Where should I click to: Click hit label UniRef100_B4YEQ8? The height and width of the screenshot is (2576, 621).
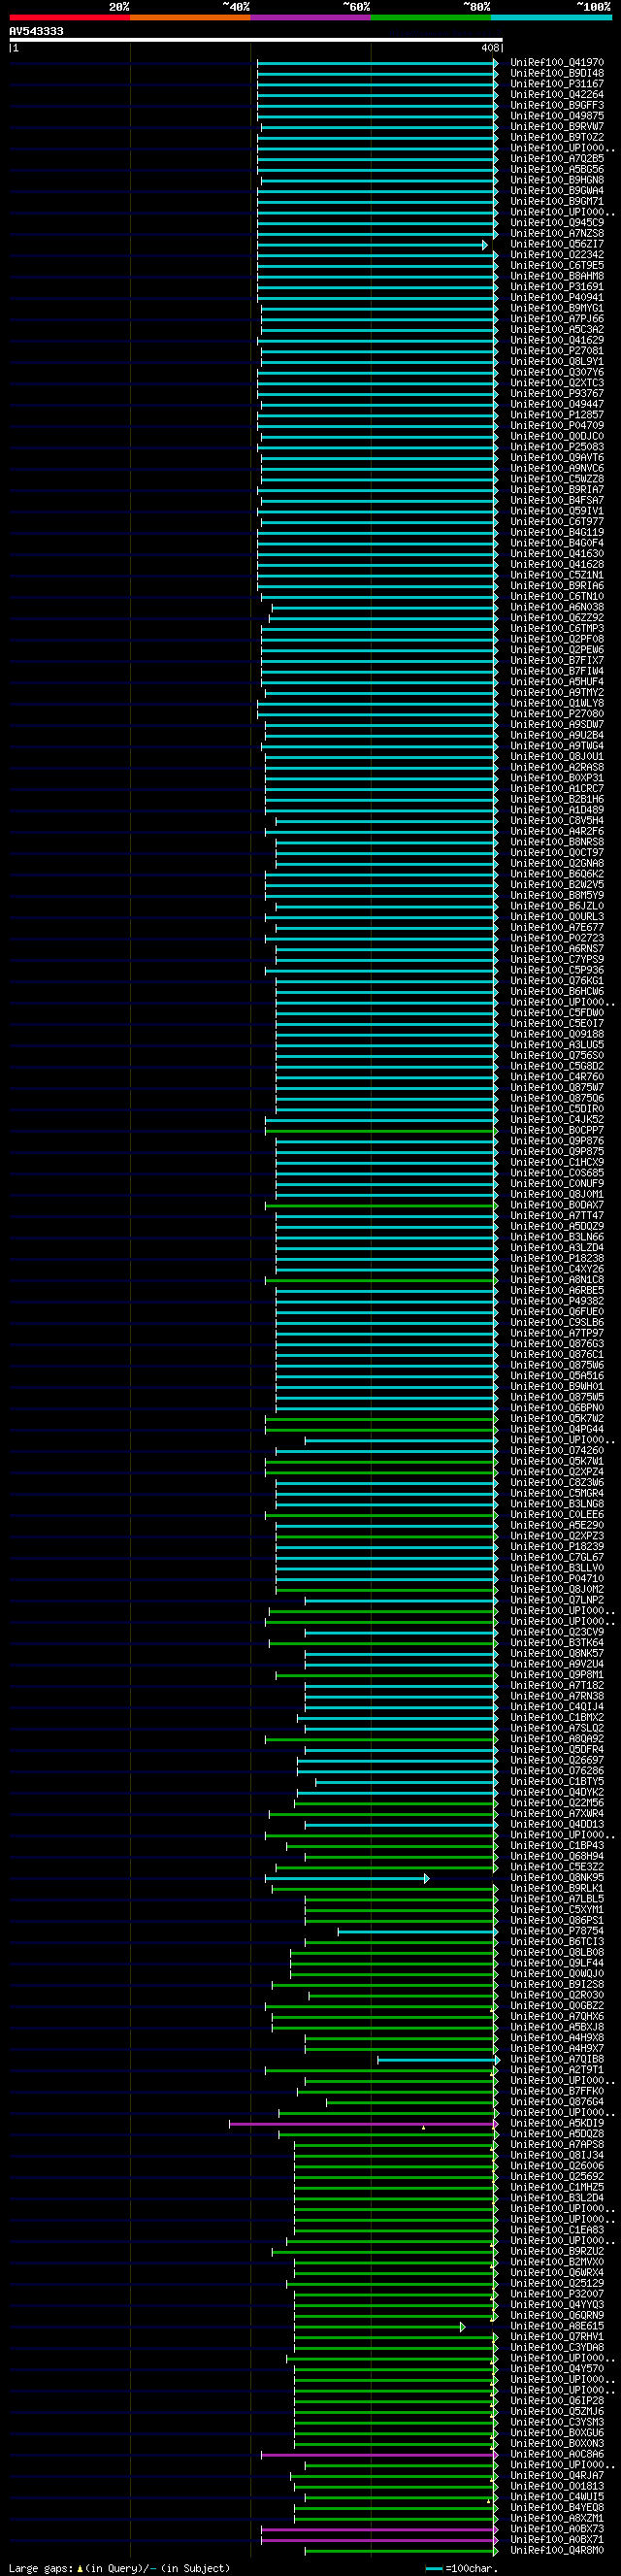tap(557, 2508)
